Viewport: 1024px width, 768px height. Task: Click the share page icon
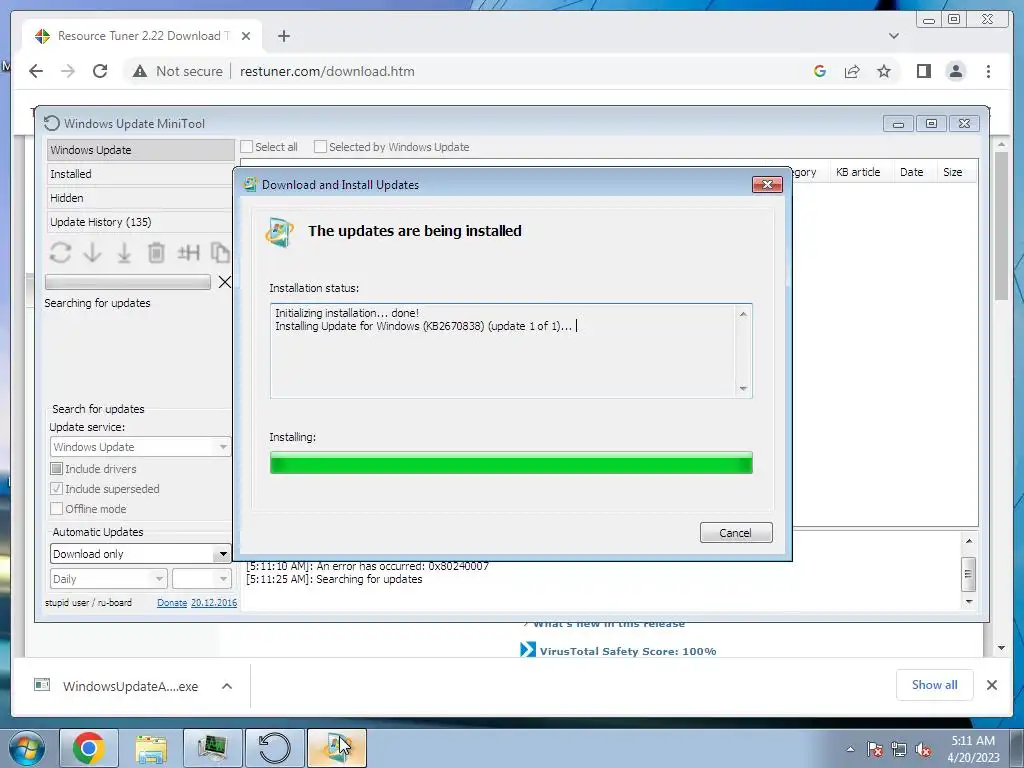[x=852, y=71]
